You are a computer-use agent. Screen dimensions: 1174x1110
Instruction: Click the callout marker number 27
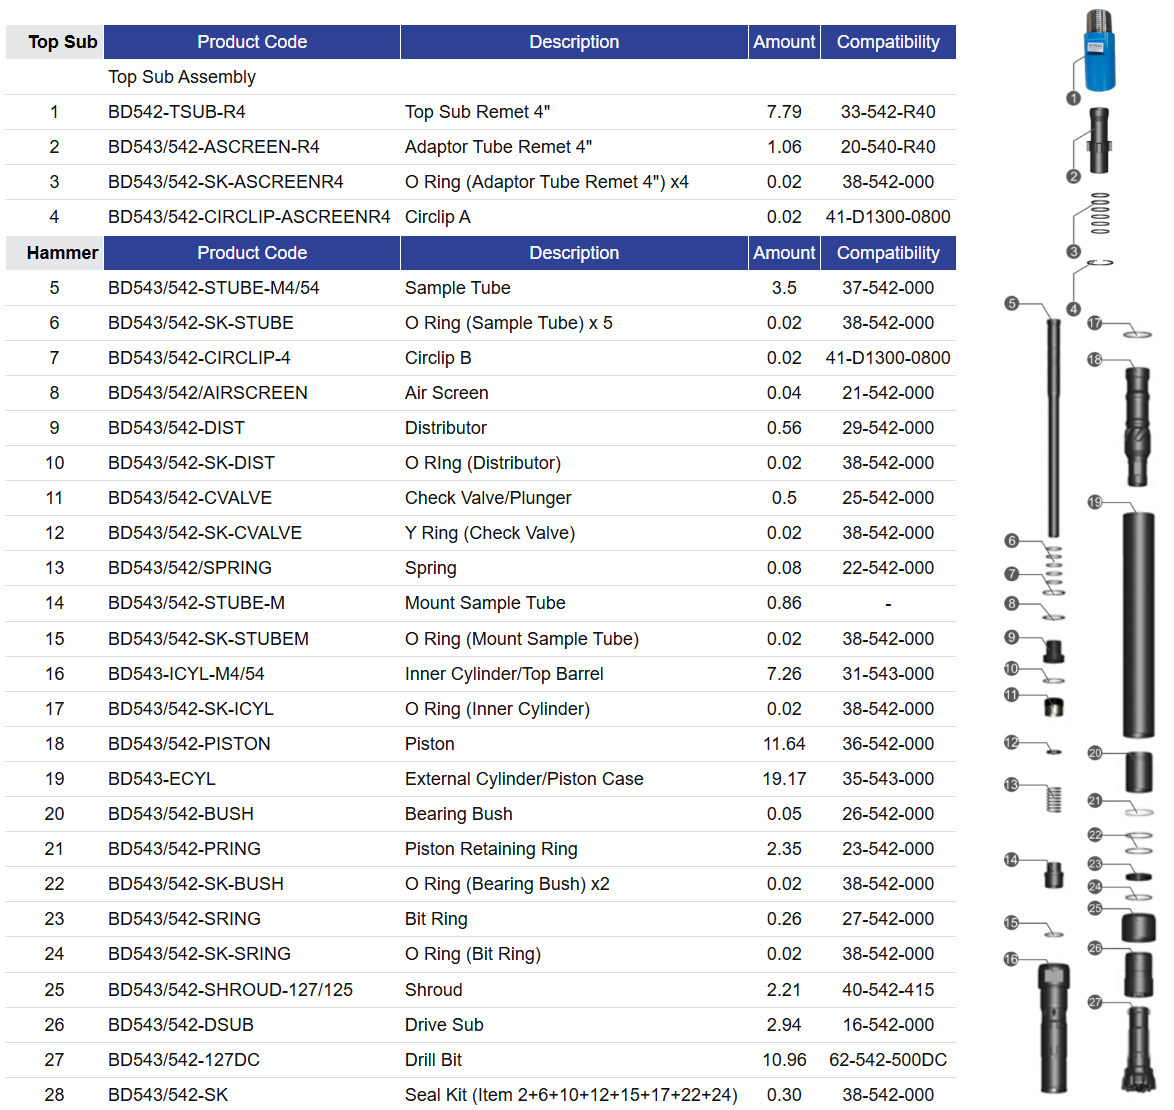pos(1095,1001)
